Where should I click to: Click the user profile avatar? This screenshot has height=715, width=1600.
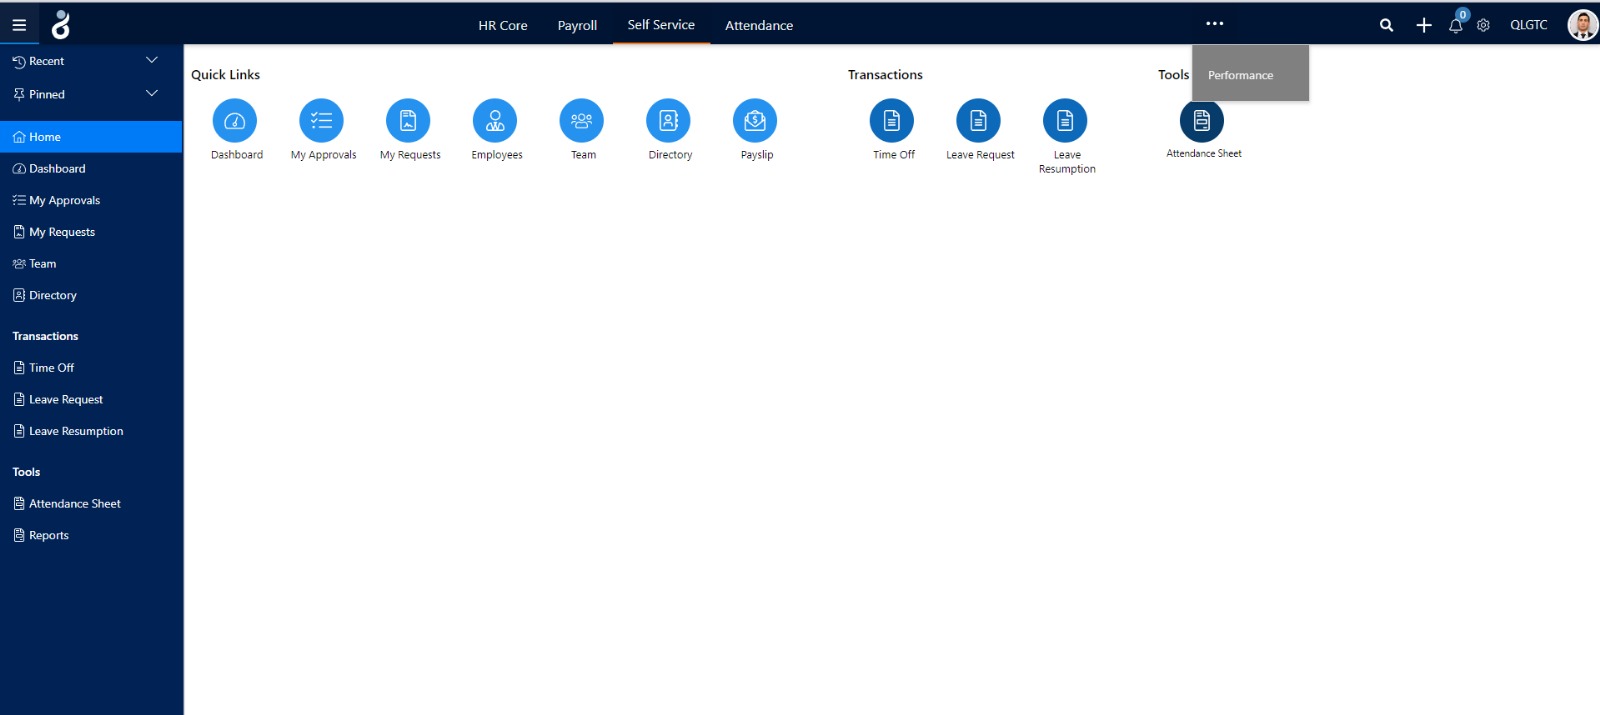pos(1582,25)
